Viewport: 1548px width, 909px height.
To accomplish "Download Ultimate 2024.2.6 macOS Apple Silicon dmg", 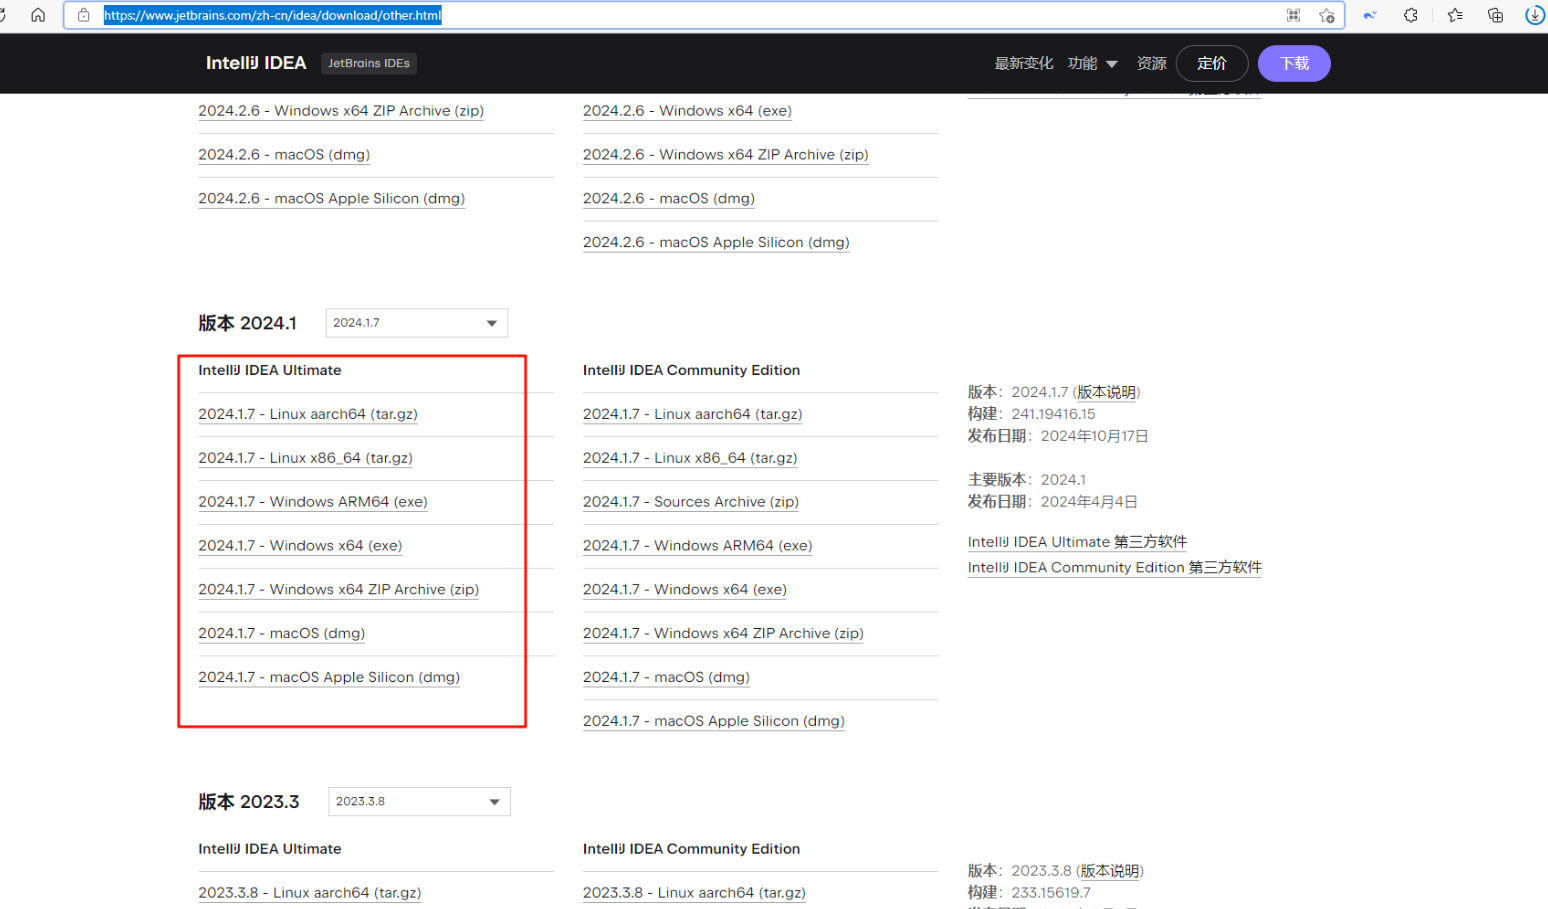I will tap(331, 199).
